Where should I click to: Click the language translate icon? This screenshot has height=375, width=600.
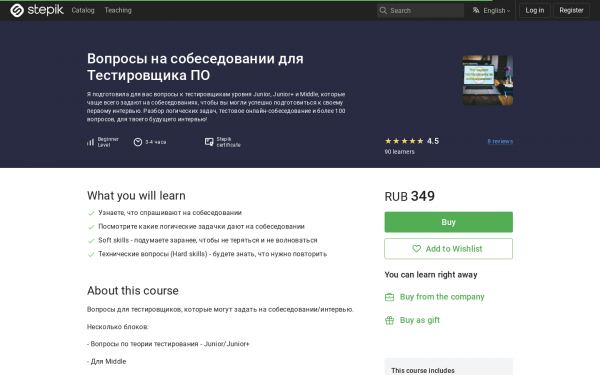[x=476, y=10]
